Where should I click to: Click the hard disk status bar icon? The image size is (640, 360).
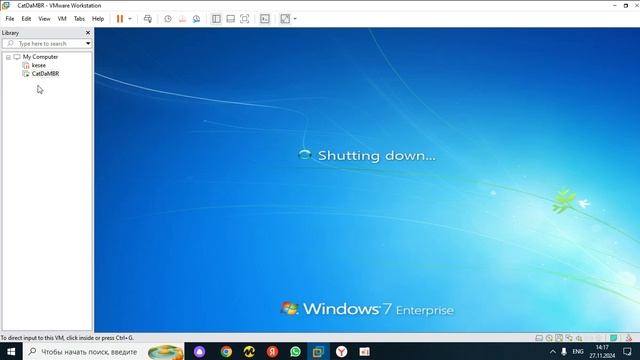tap(539, 338)
